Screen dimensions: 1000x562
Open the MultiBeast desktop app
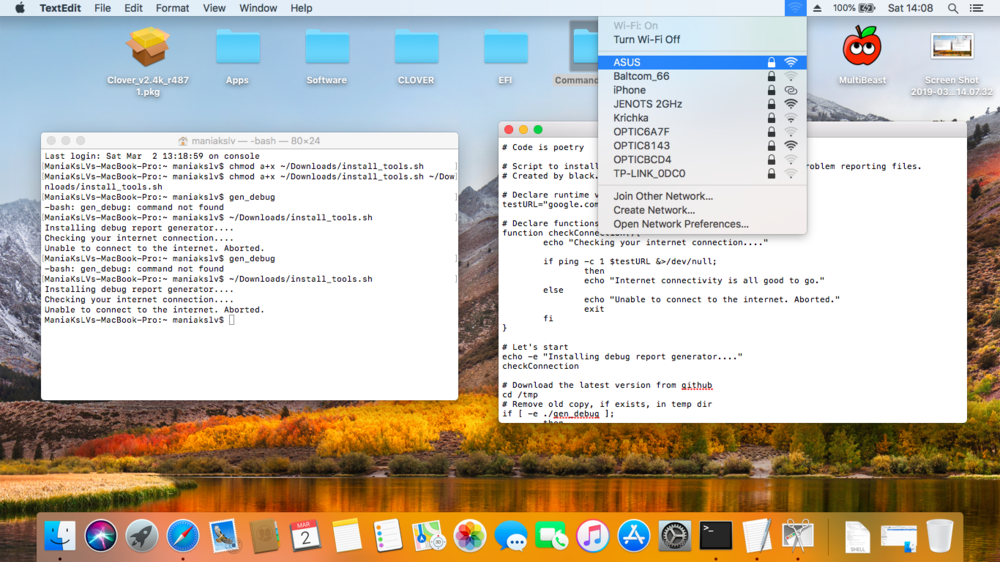[862, 47]
